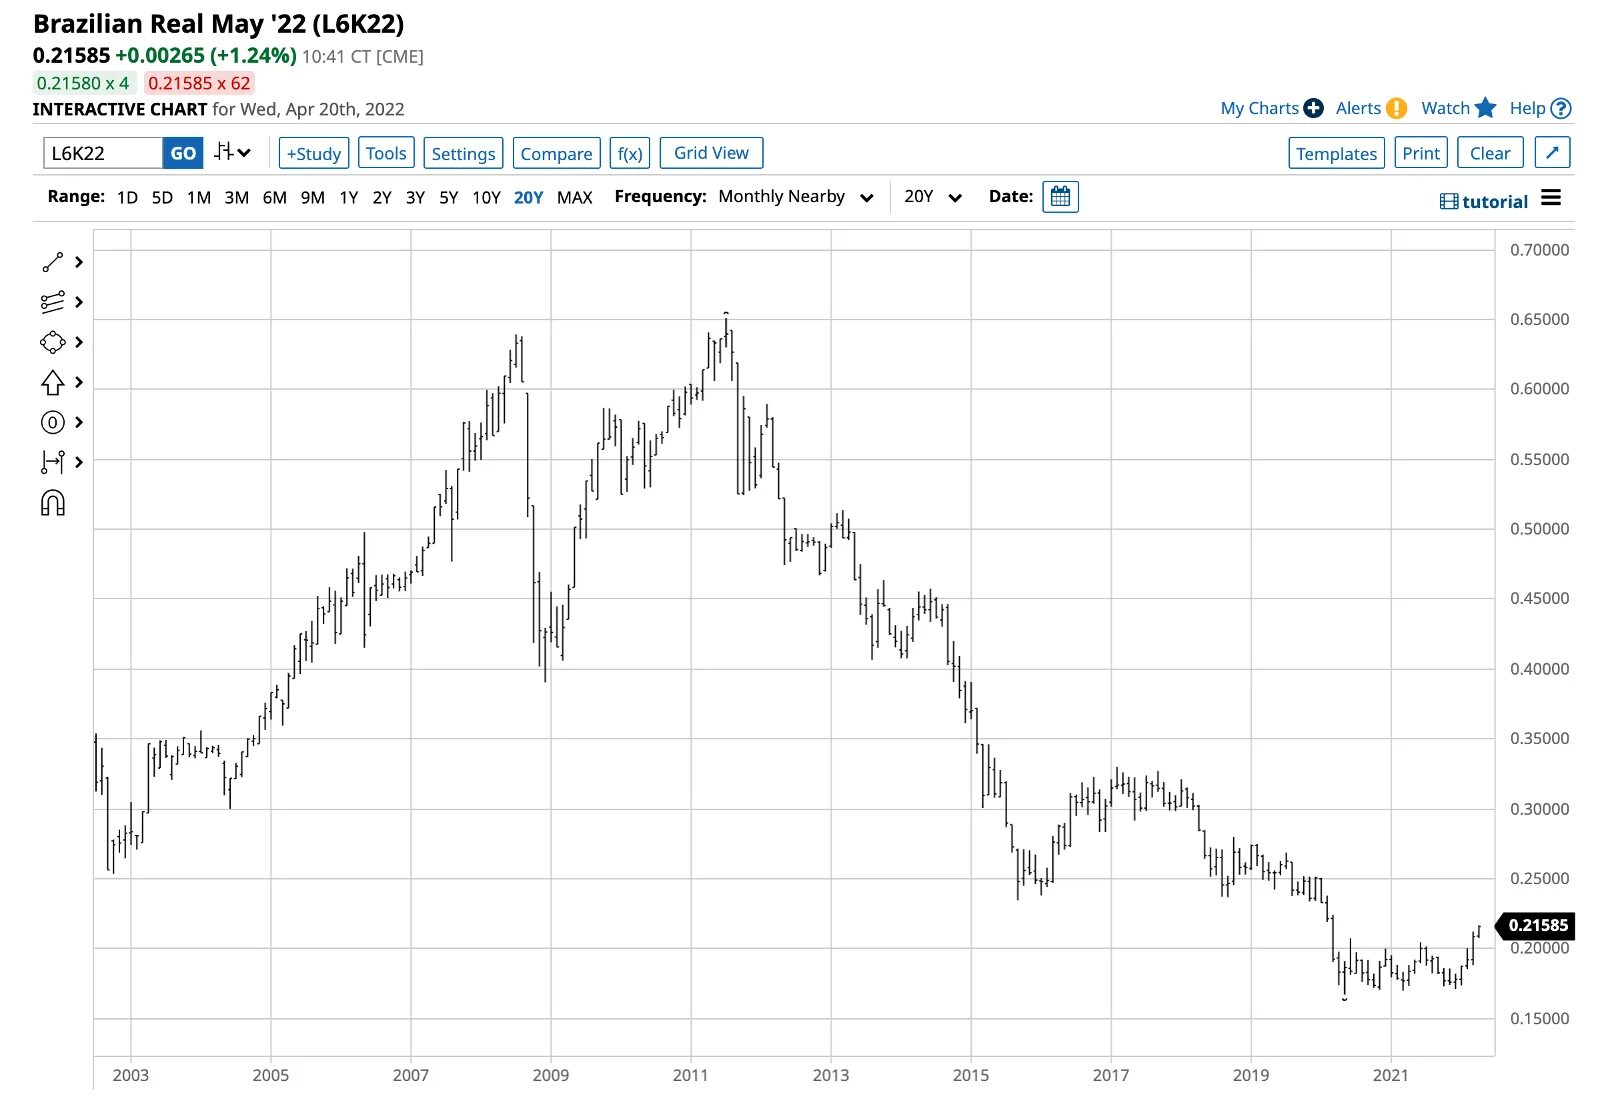The image size is (1604, 1104).
Task: Select the line drawing tool icon
Action: tap(53, 262)
